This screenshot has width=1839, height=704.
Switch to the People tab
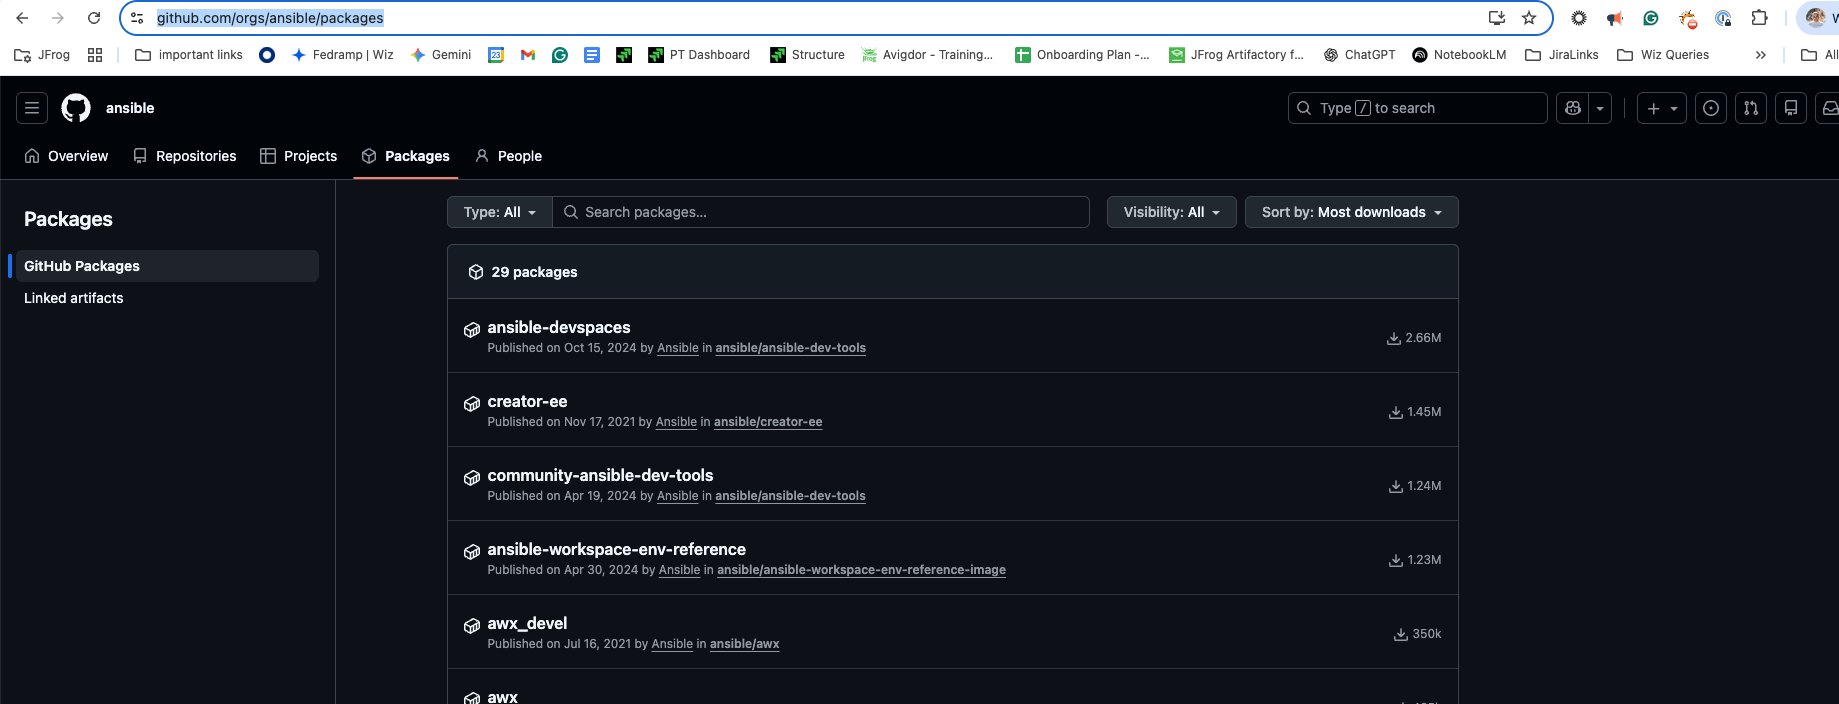pos(508,156)
